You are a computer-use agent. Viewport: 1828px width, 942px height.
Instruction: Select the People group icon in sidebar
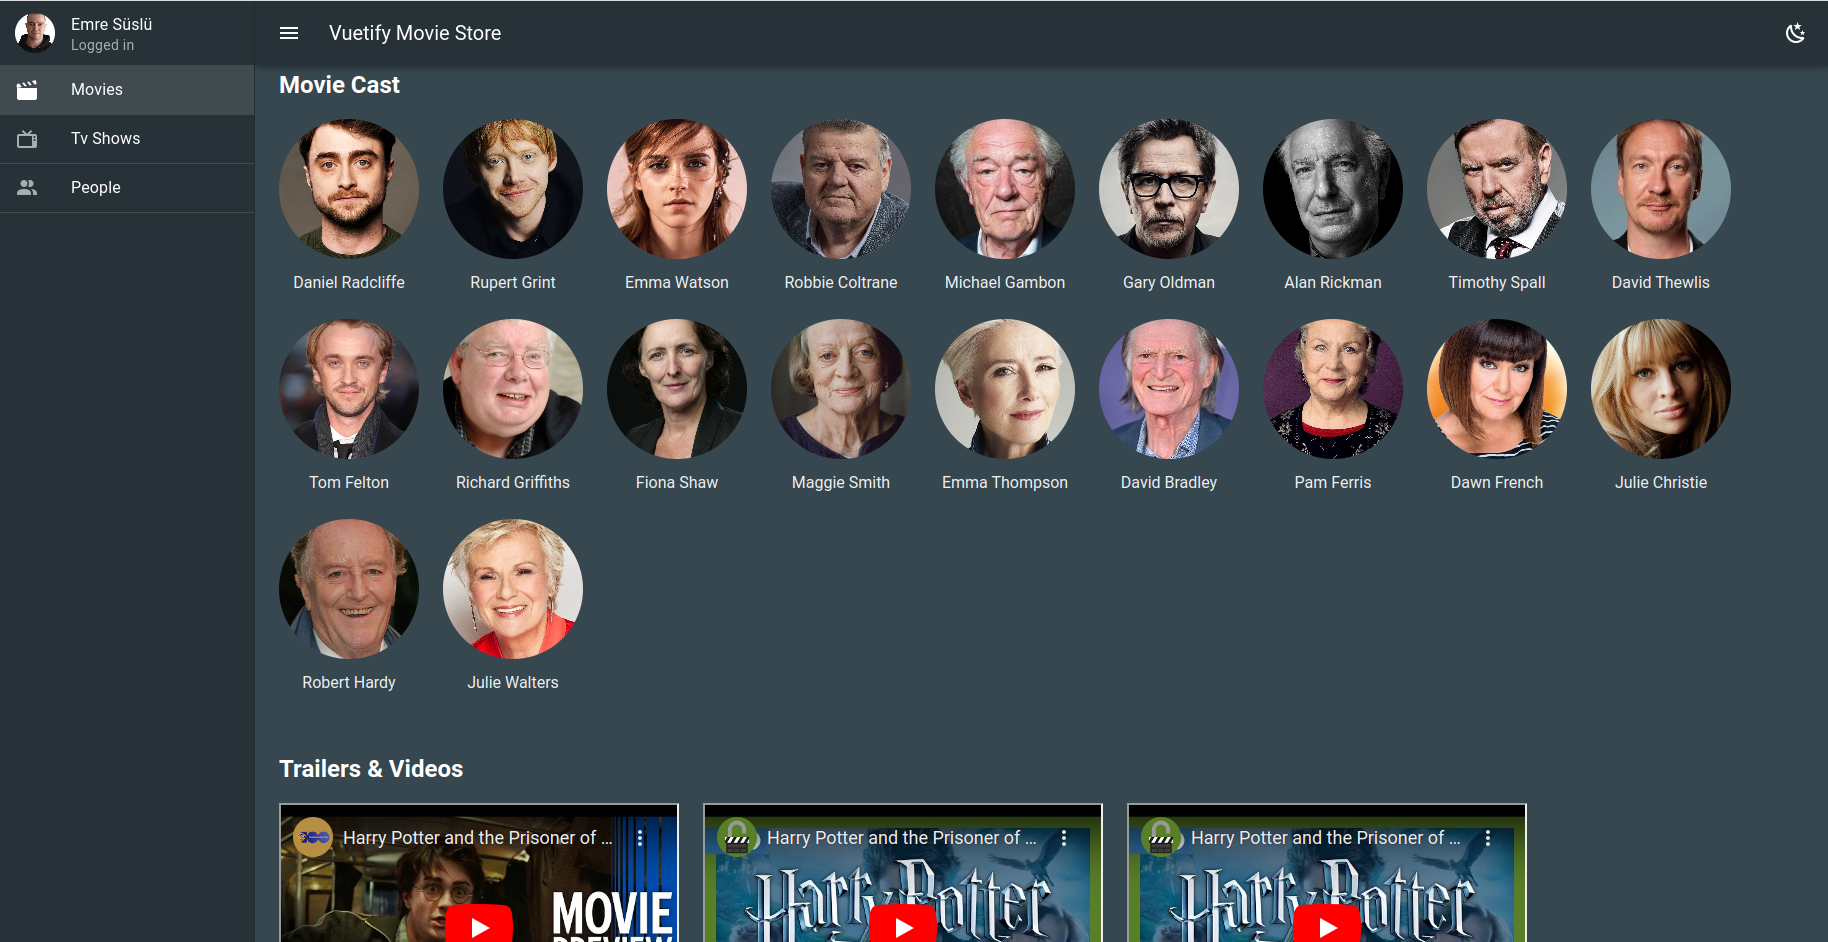pyautogui.click(x=27, y=187)
